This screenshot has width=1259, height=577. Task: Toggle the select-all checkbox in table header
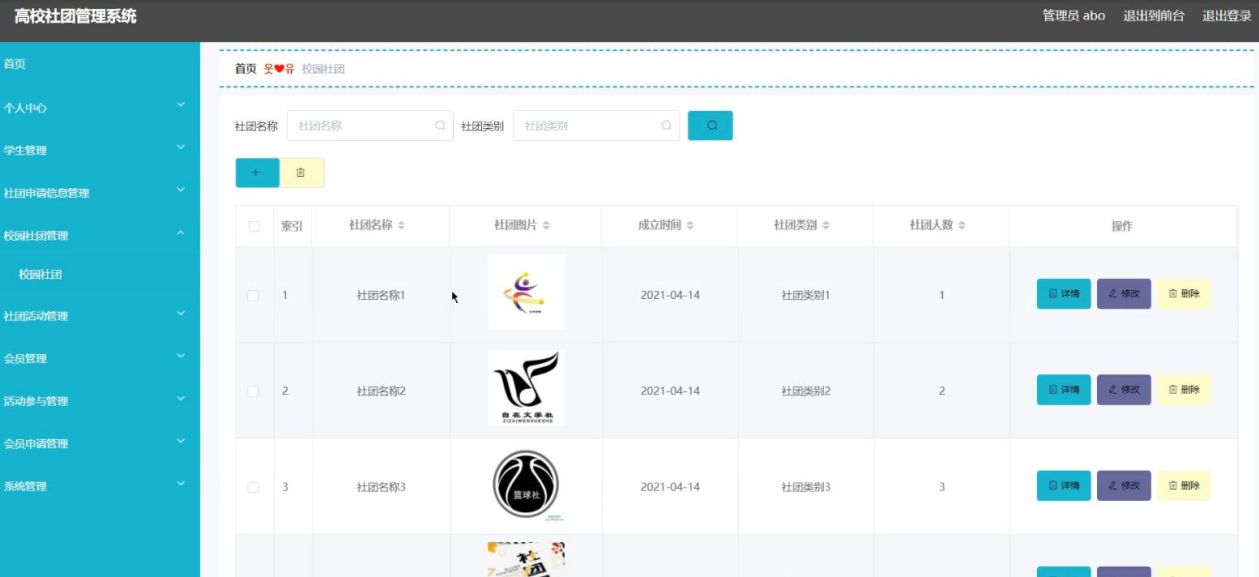pyautogui.click(x=254, y=227)
